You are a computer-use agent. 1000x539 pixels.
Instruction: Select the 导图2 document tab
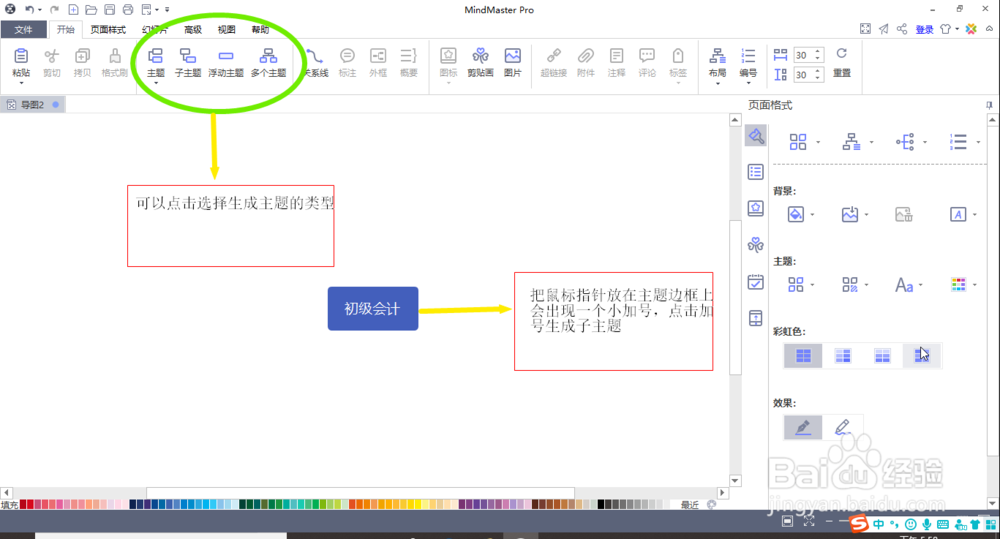33,105
